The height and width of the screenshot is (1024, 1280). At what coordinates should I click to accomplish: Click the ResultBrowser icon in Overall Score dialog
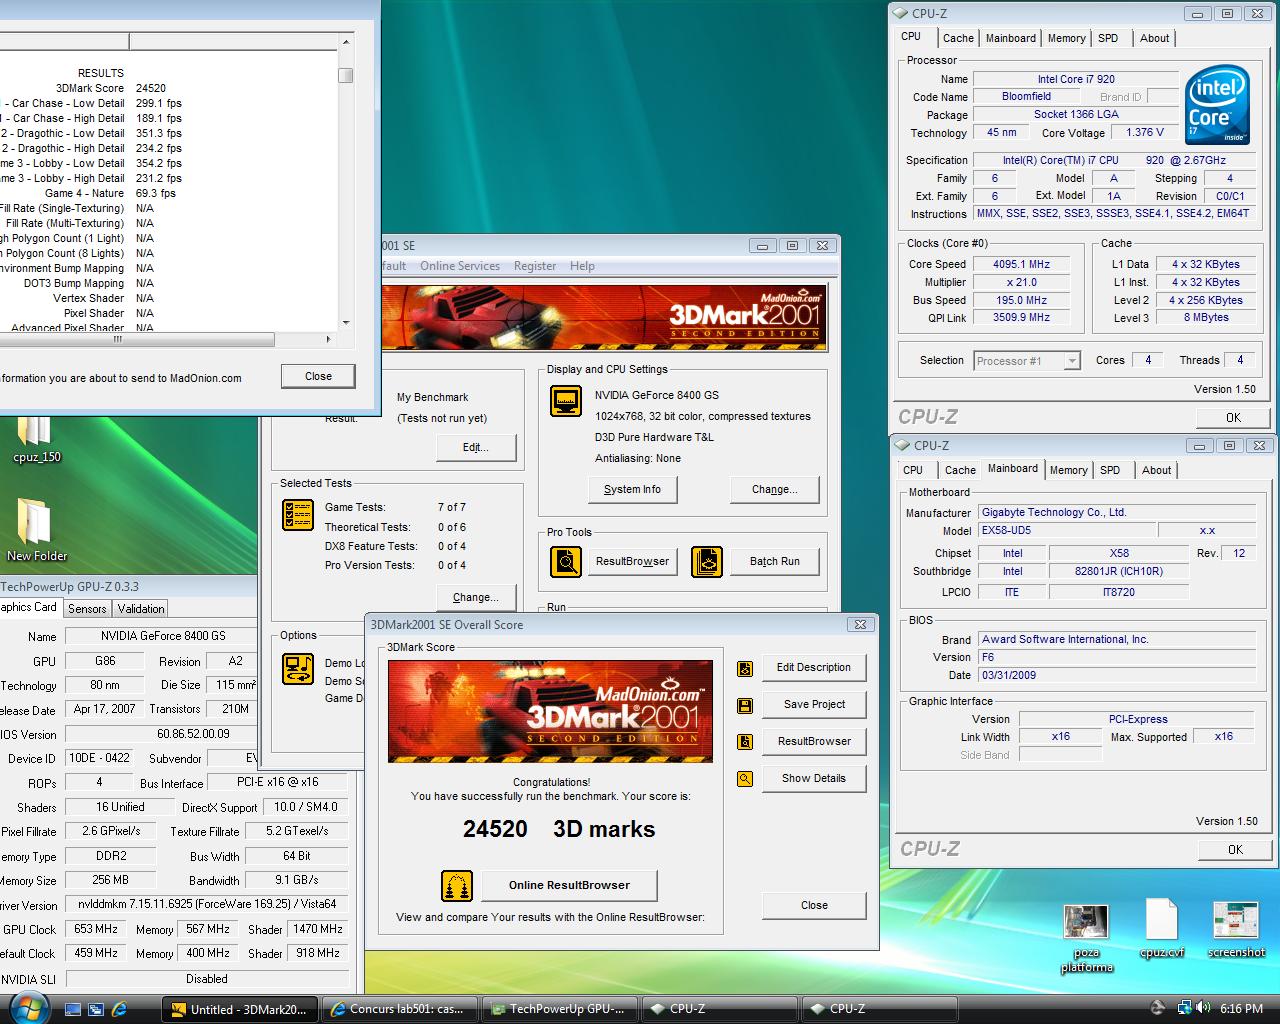pyautogui.click(x=745, y=742)
